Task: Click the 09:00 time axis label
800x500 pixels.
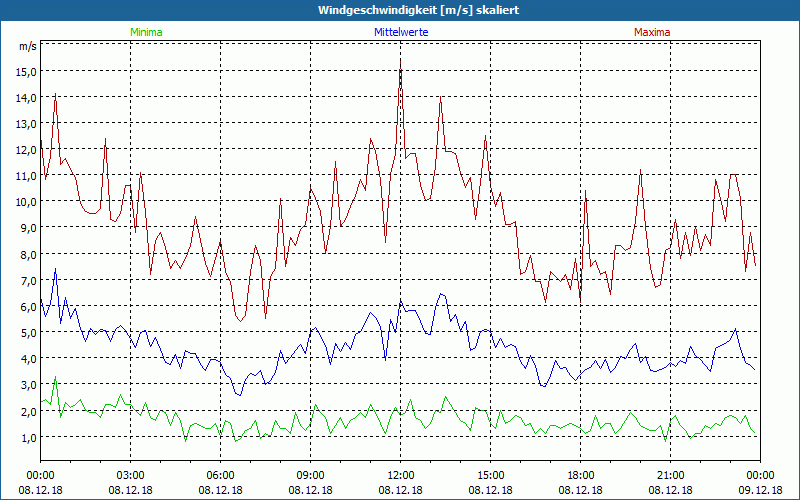Action: pyautogui.click(x=310, y=476)
